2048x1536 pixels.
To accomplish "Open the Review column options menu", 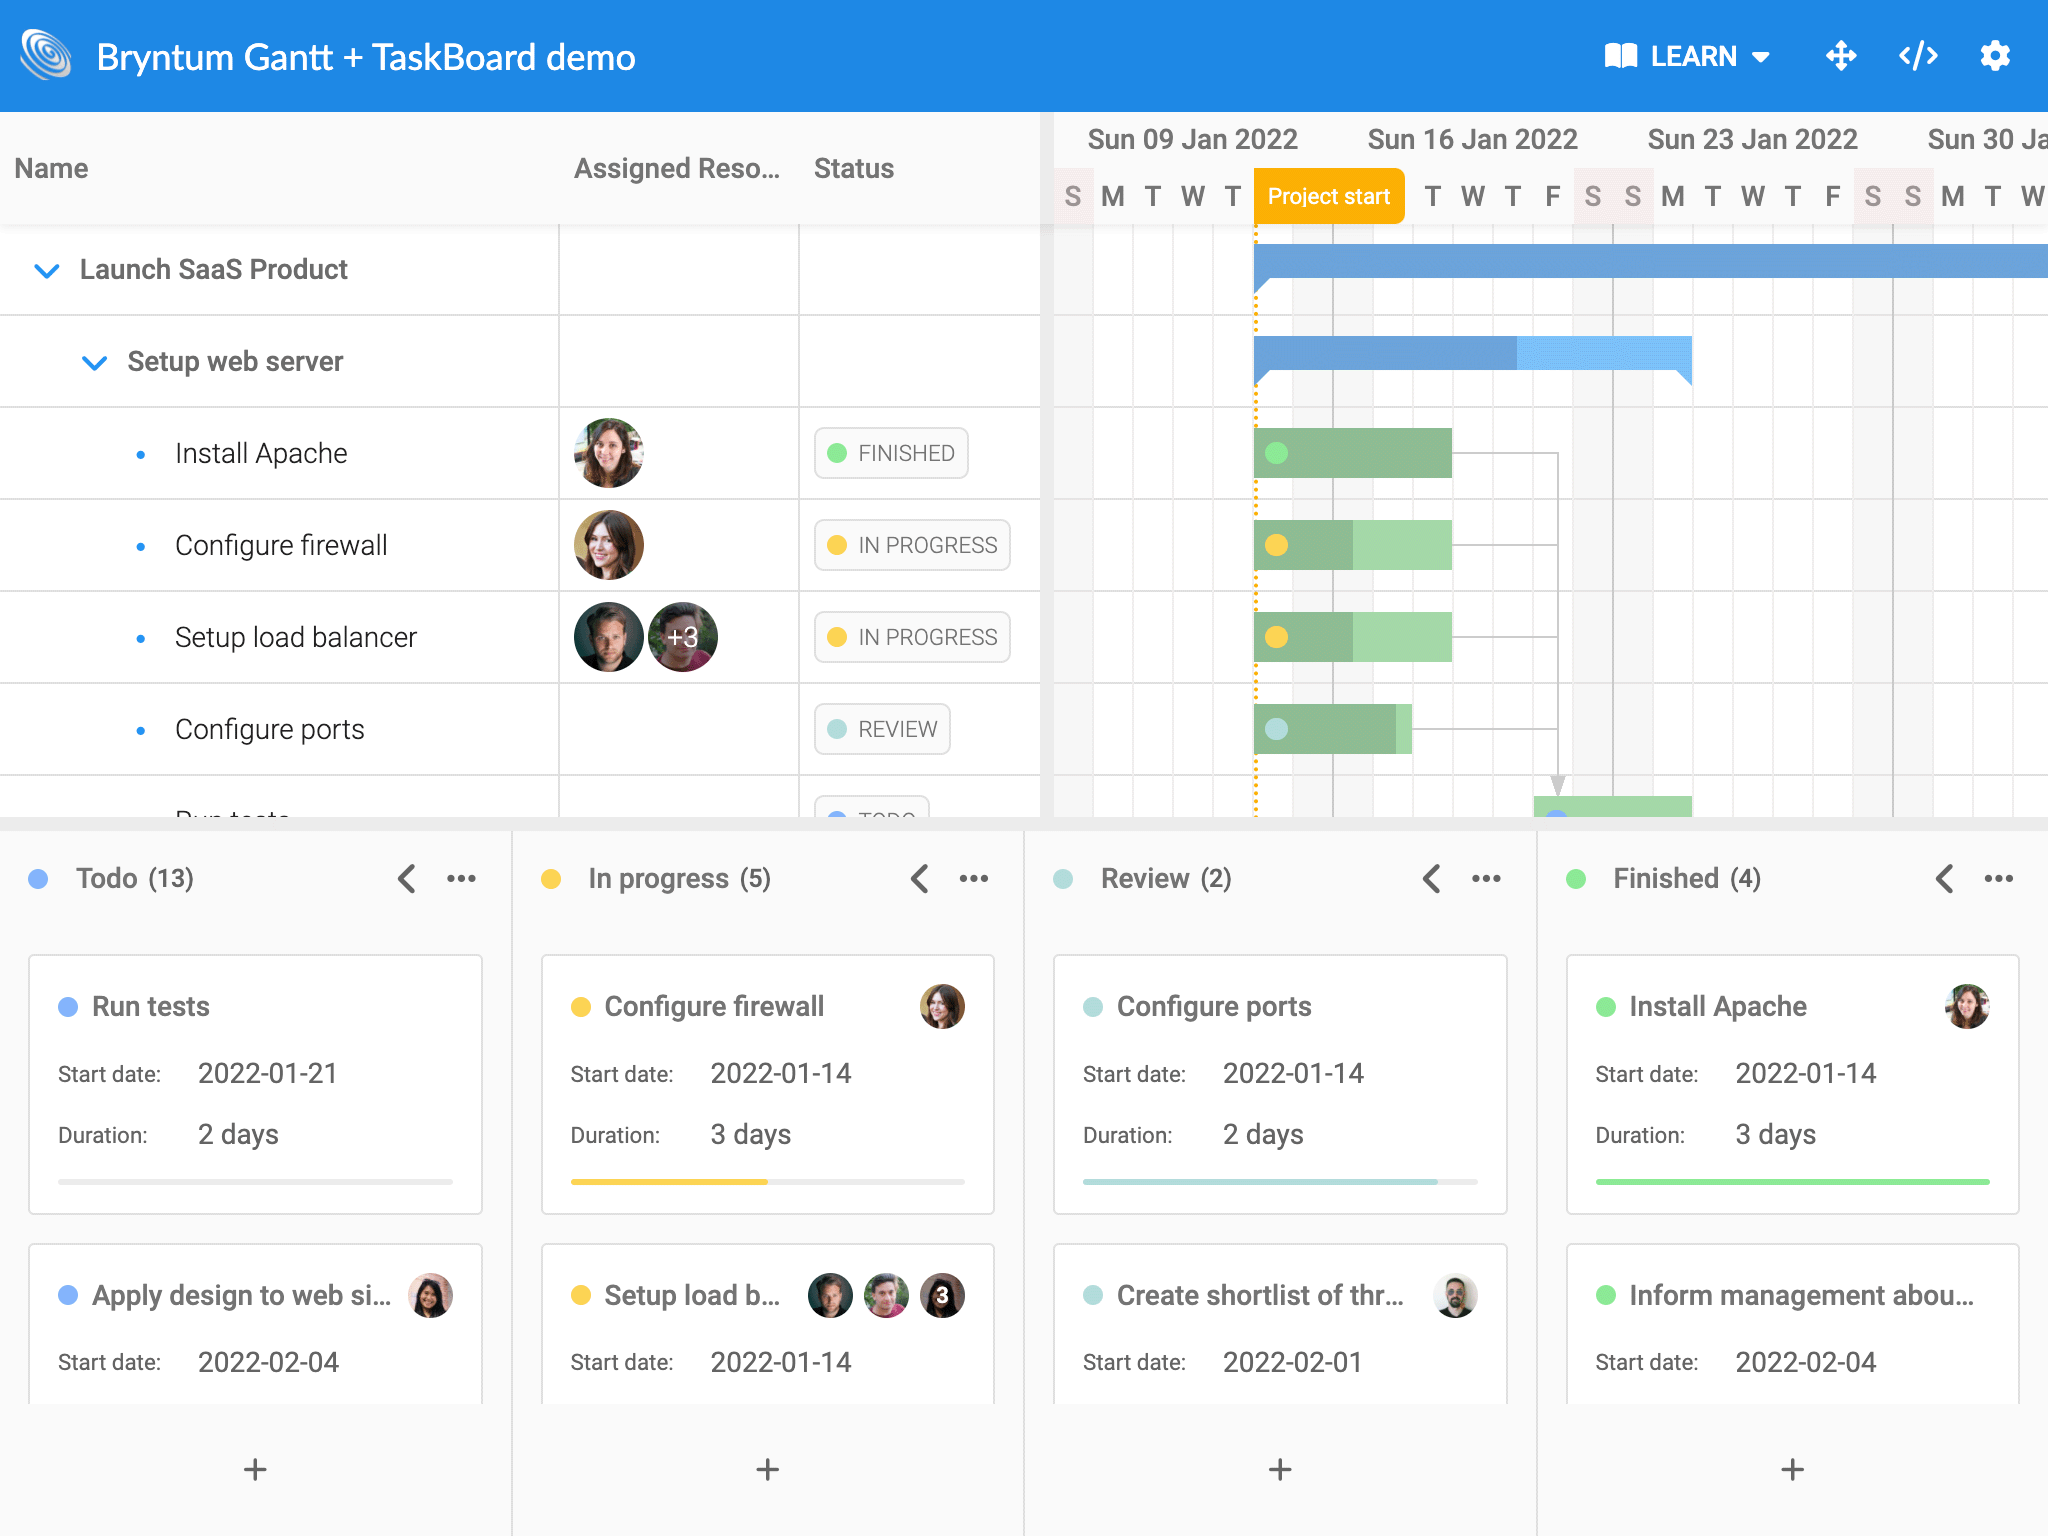I will (1486, 878).
